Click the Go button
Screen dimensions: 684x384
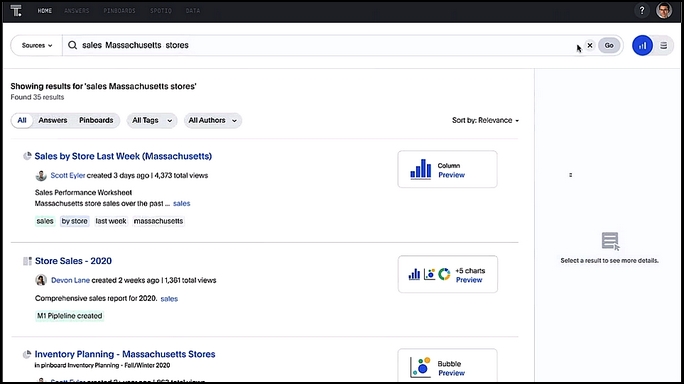tap(609, 45)
